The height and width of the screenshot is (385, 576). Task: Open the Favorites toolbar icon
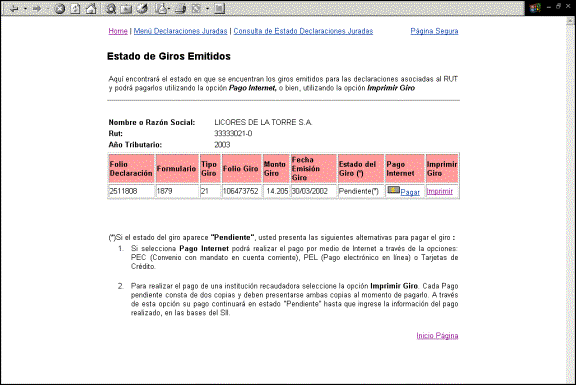[x=126, y=9]
